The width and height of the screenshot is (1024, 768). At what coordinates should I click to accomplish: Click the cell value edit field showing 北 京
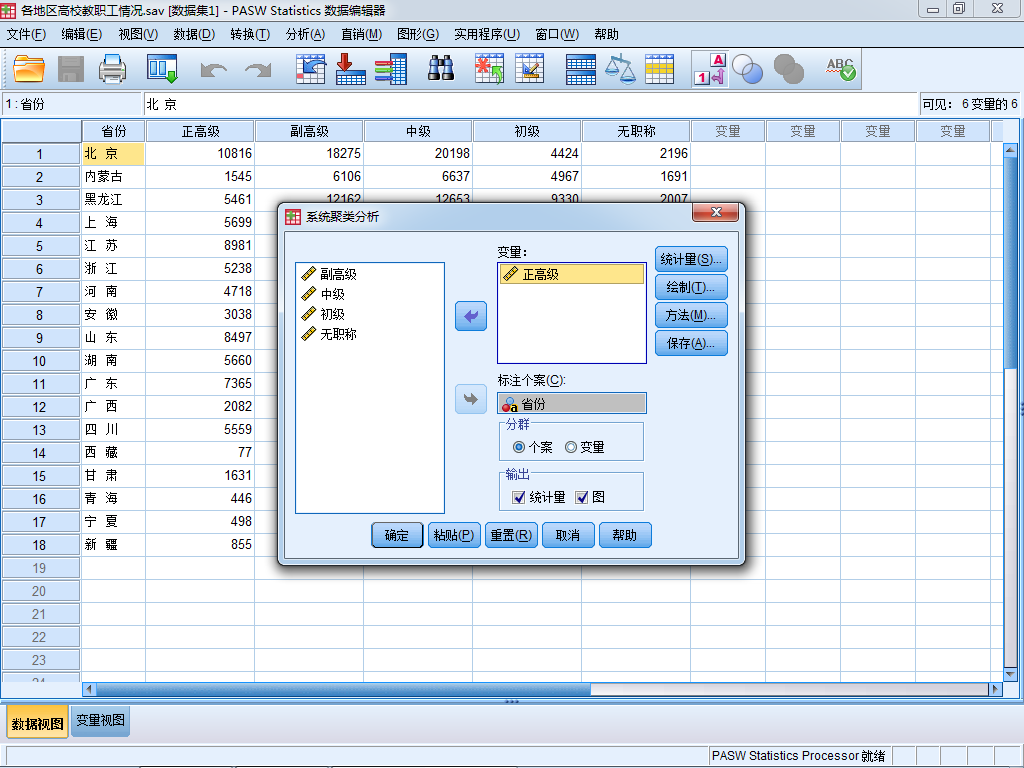(530, 104)
